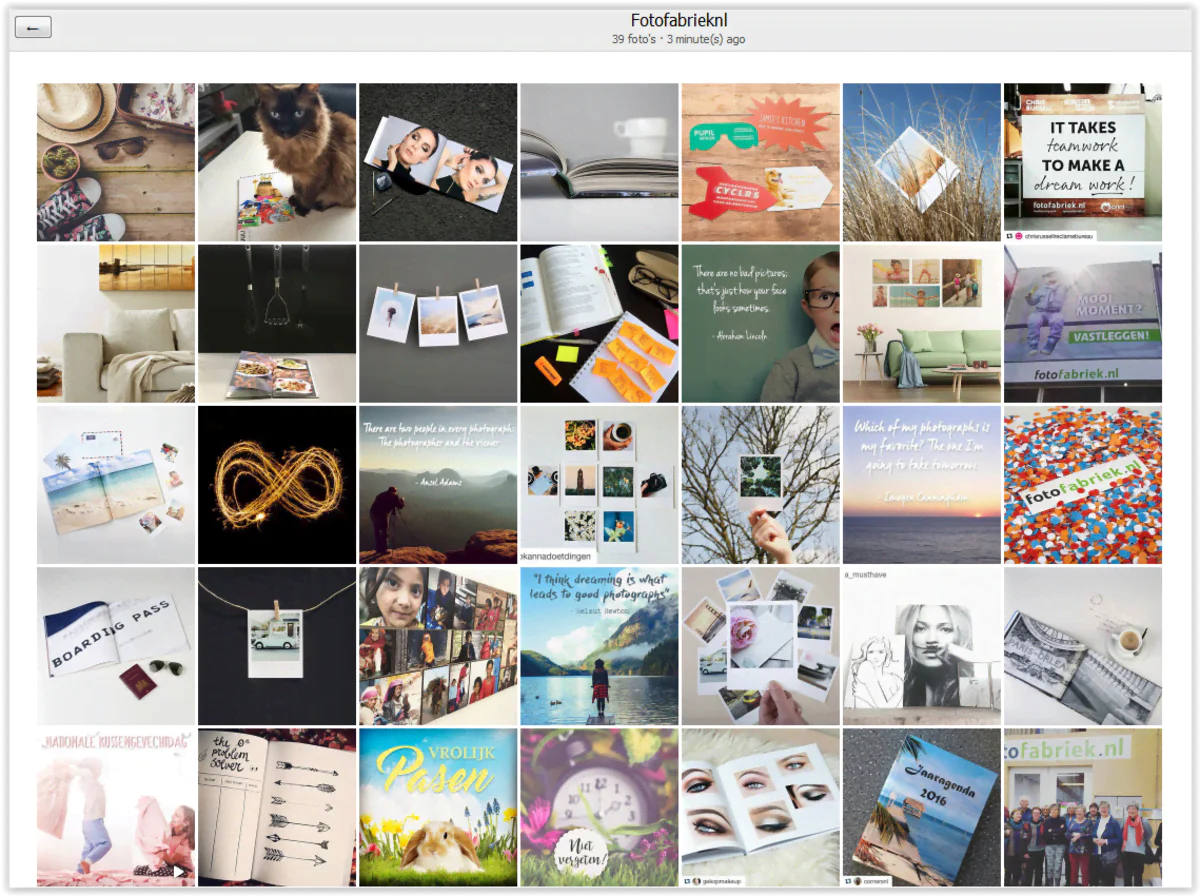
Task: Open the fotofabriek.nl confetti image
Action: click(x=1083, y=485)
